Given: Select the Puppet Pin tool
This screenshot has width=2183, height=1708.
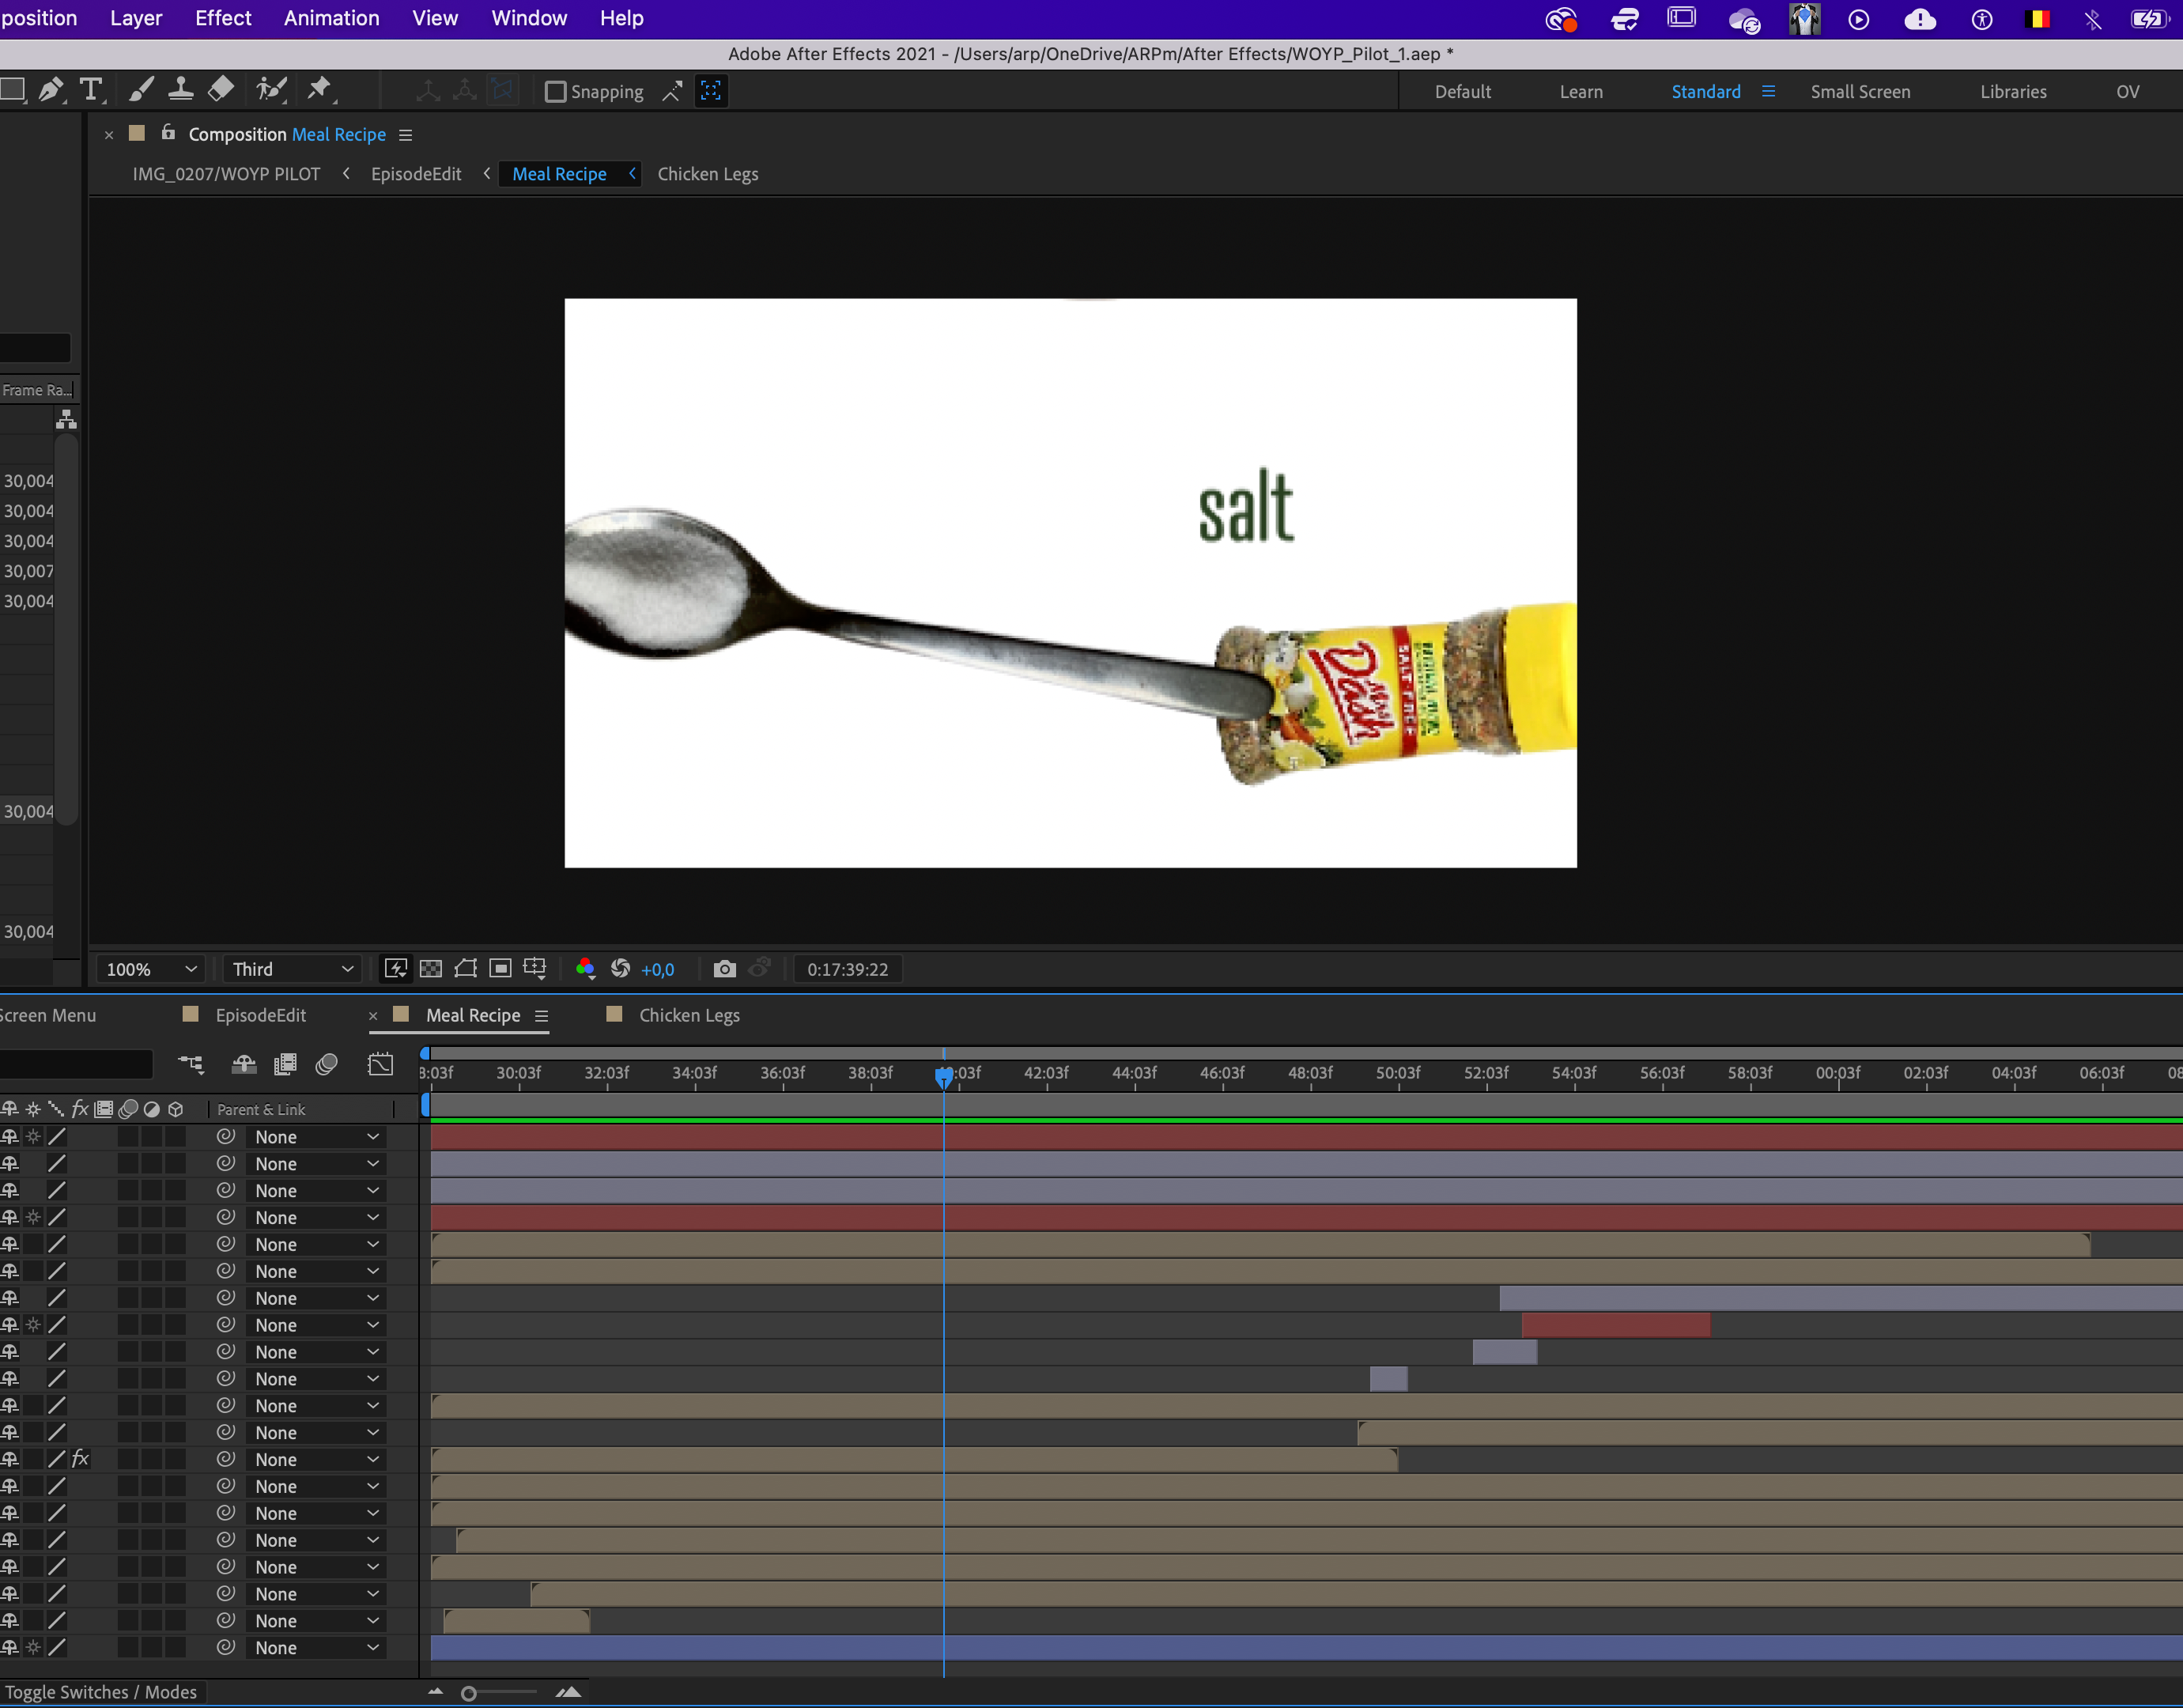Looking at the screenshot, I should point(320,91).
